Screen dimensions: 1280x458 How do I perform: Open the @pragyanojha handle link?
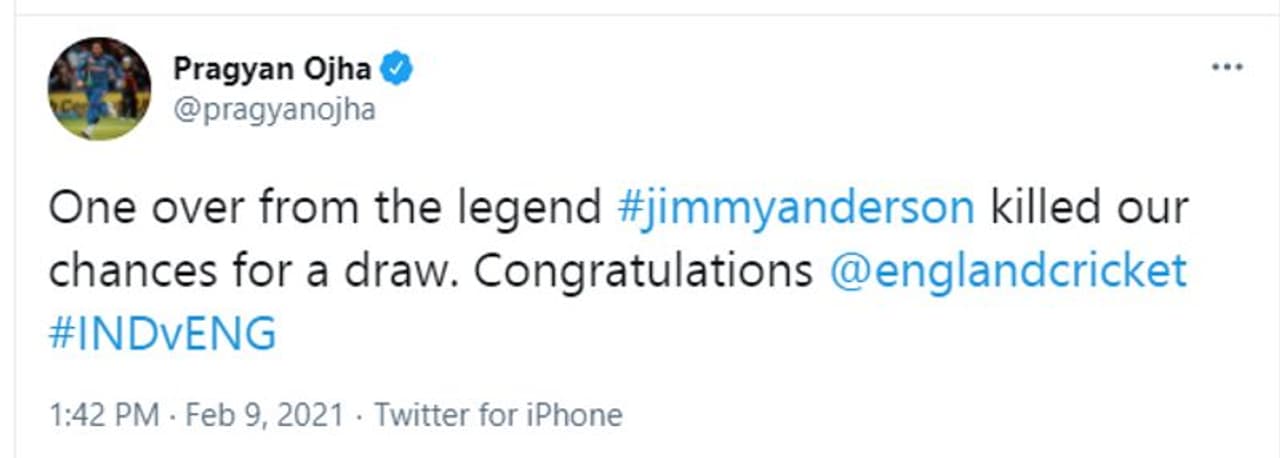click(274, 109)
